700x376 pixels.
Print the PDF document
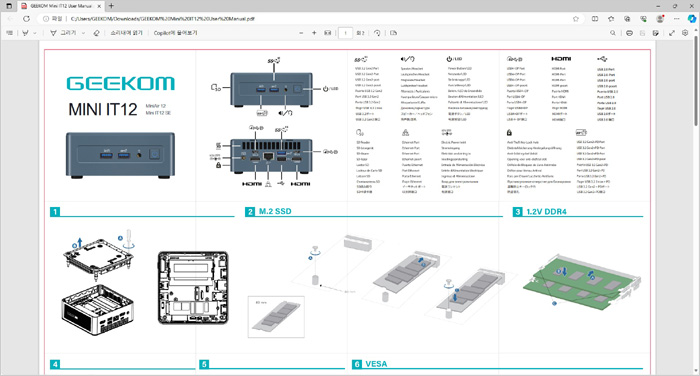(x=629, y=33)
